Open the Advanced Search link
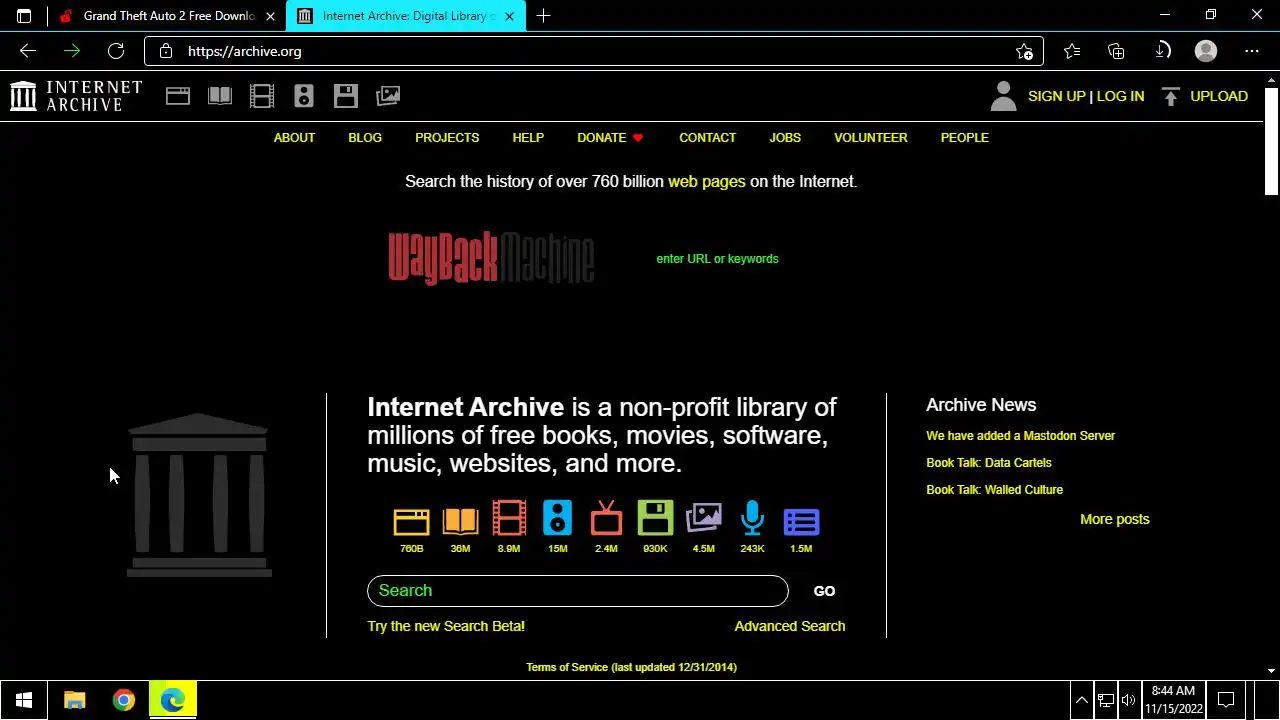 pyautogui.click(x=790, y=626)
